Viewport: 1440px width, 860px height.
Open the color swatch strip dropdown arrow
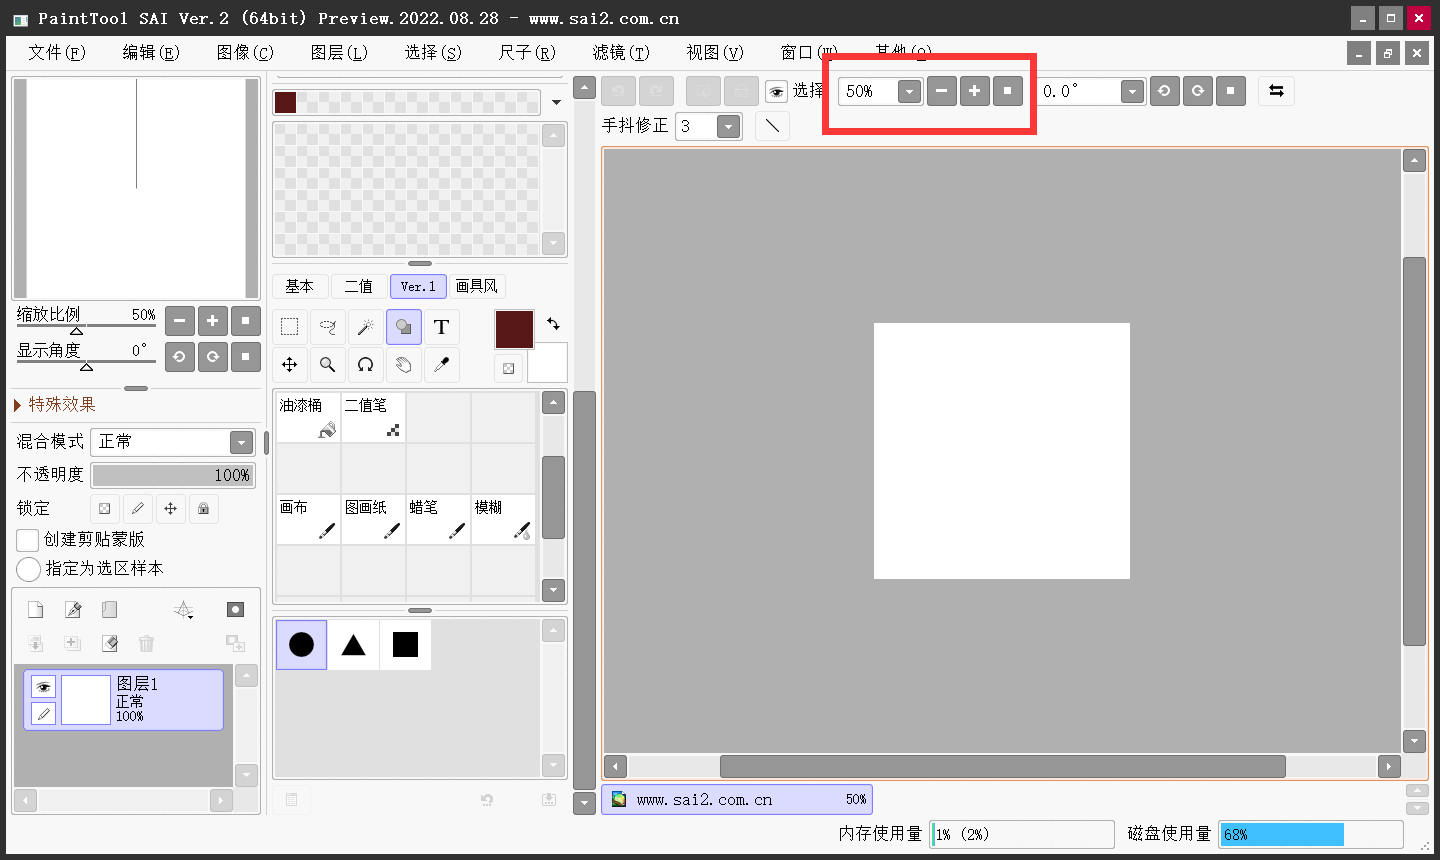pyautogui.click(x=556, y=102)
